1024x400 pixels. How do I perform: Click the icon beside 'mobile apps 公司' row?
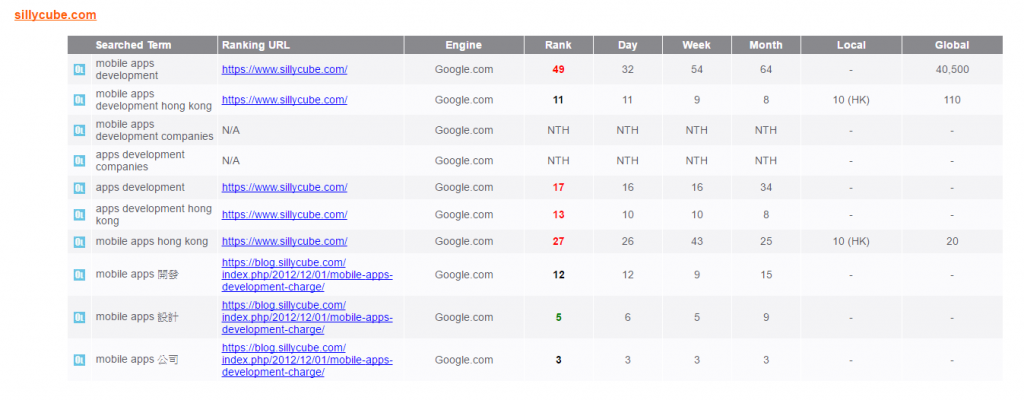[x=79, y=359]
